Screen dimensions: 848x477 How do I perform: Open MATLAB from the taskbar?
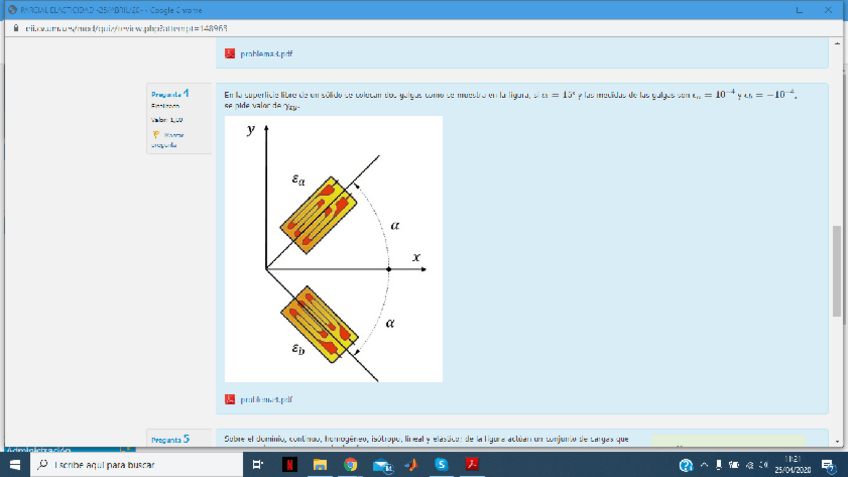412,465
